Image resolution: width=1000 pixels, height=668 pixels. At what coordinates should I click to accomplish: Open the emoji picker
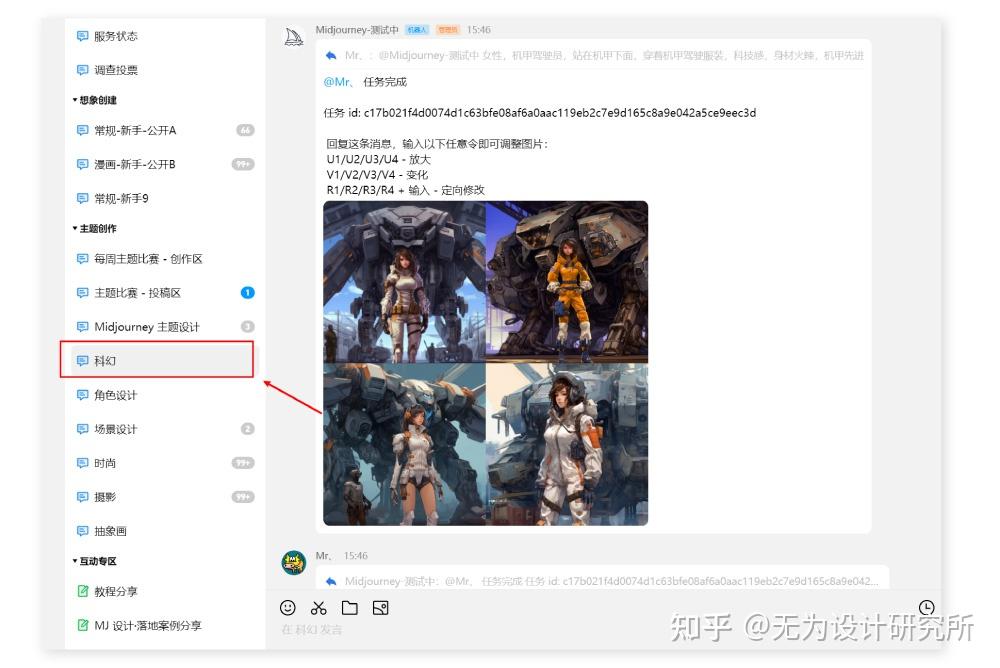tap(288, 608)
